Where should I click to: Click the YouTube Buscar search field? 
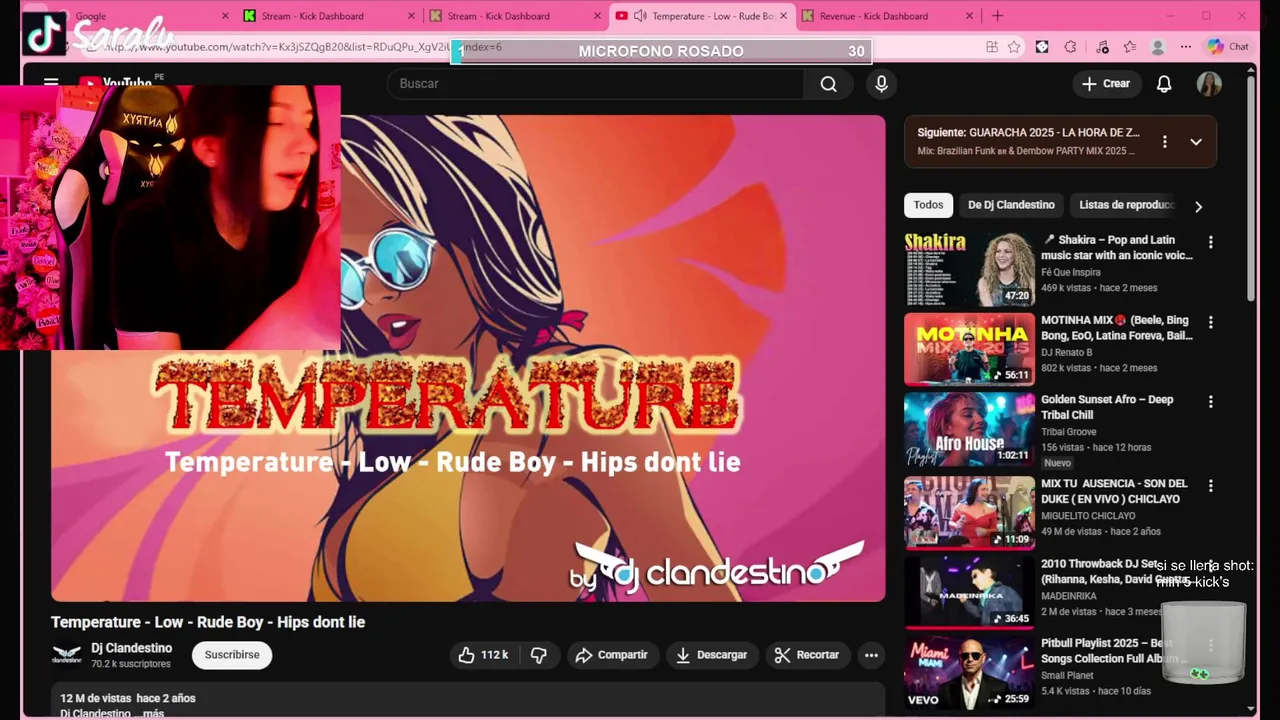click(596, 84)
